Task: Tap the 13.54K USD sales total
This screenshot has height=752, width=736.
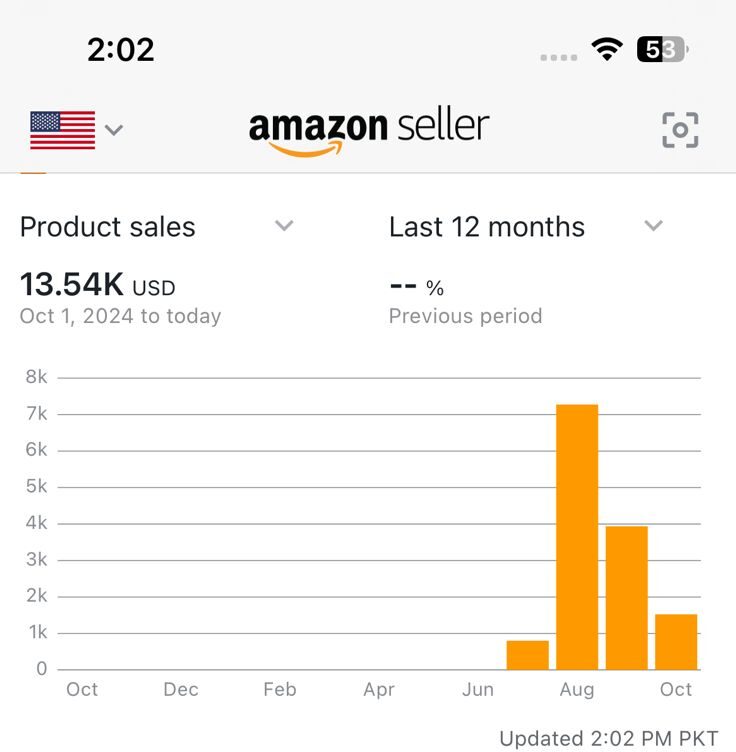Action: tap(97, 286)
